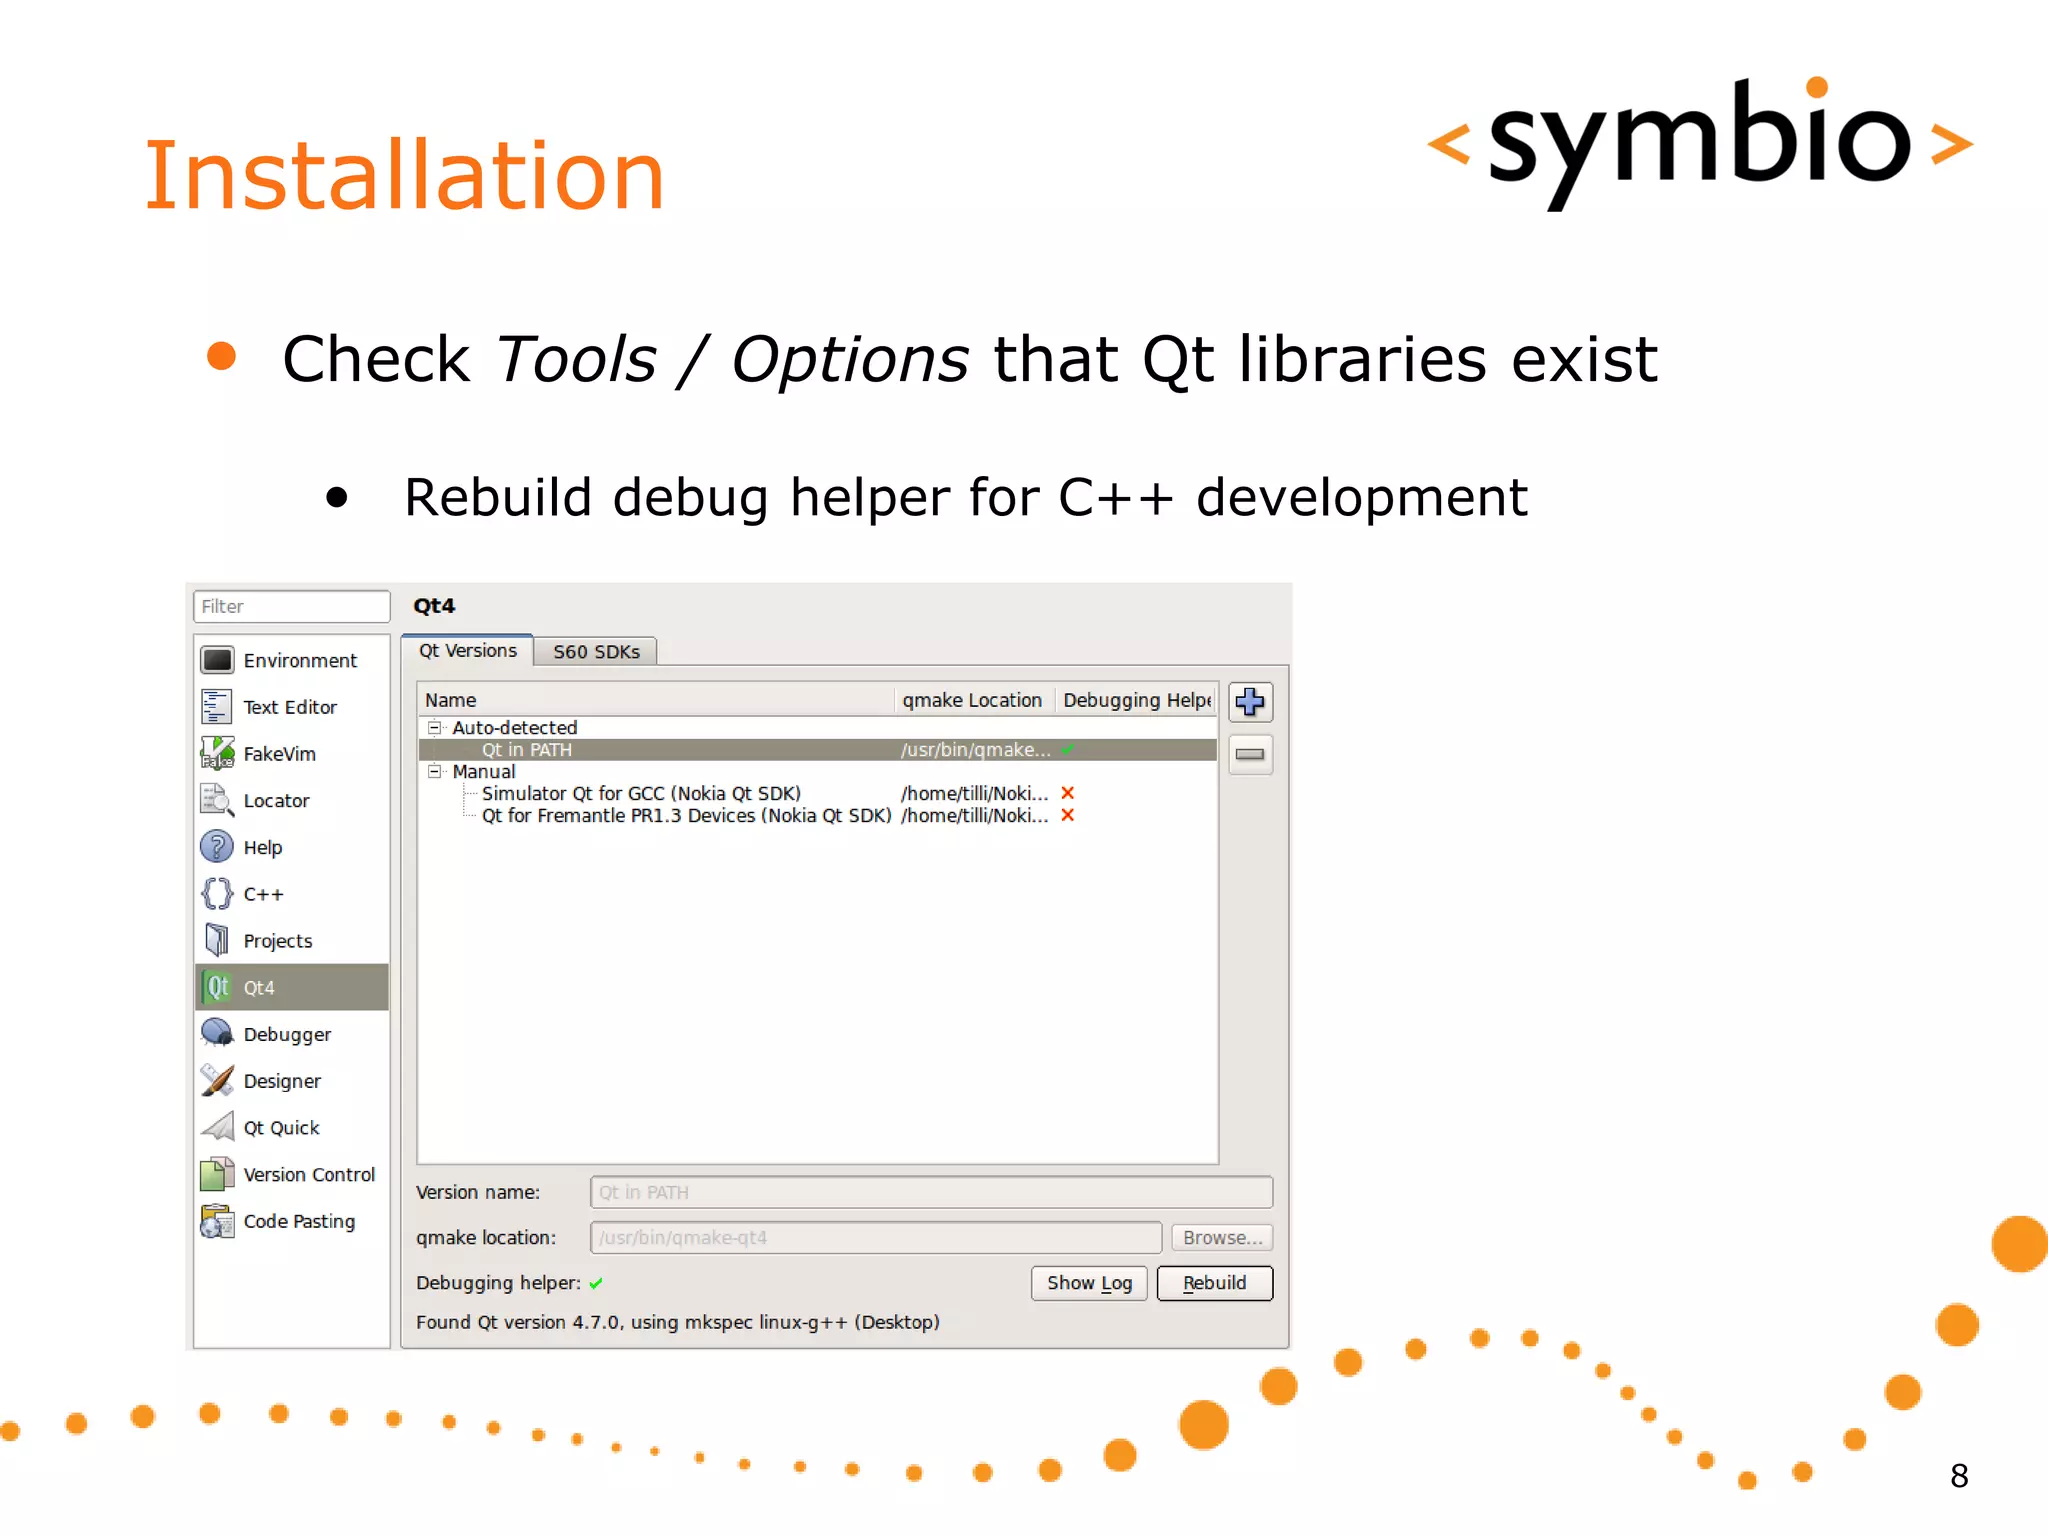Select Qt for Fremantle PR1.3 Devices row
The height and width of the screenshot is (1536, 2048).
coord(817,816)
